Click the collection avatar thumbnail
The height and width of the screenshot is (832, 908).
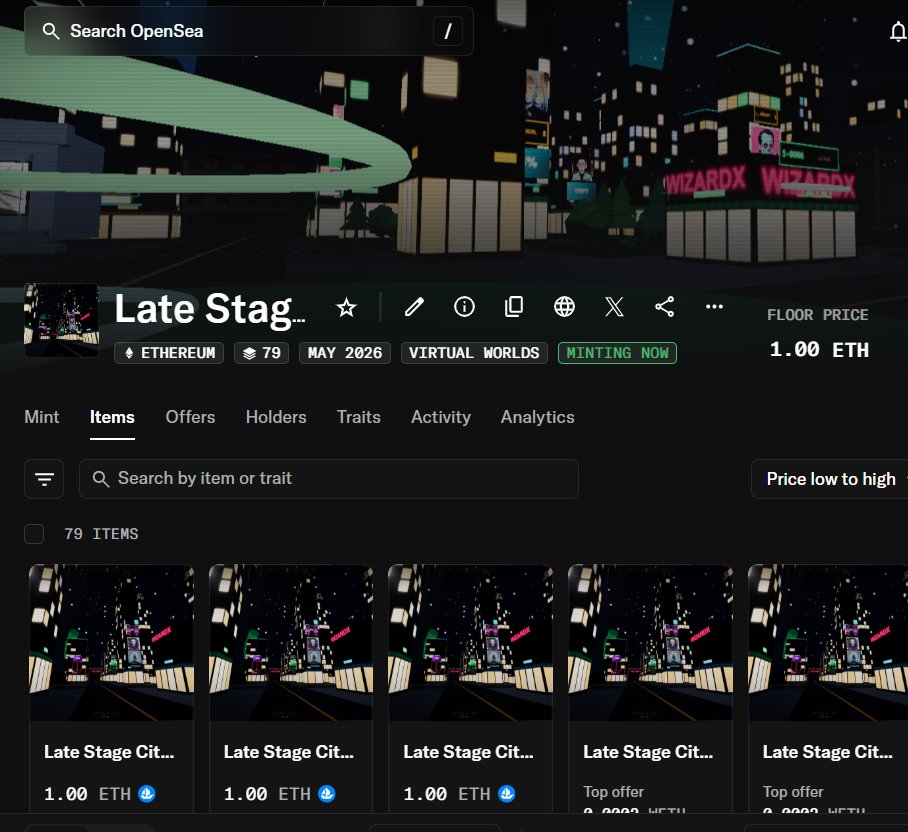[61, 320]
